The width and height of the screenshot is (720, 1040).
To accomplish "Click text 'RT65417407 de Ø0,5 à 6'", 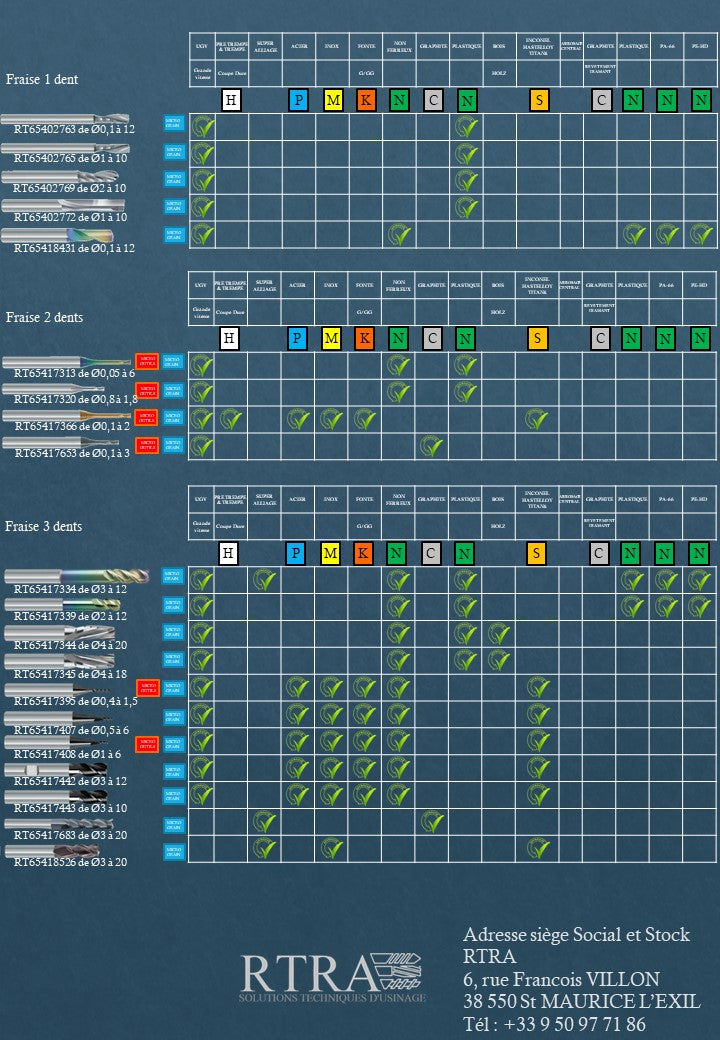I will [x=72, y=730].
